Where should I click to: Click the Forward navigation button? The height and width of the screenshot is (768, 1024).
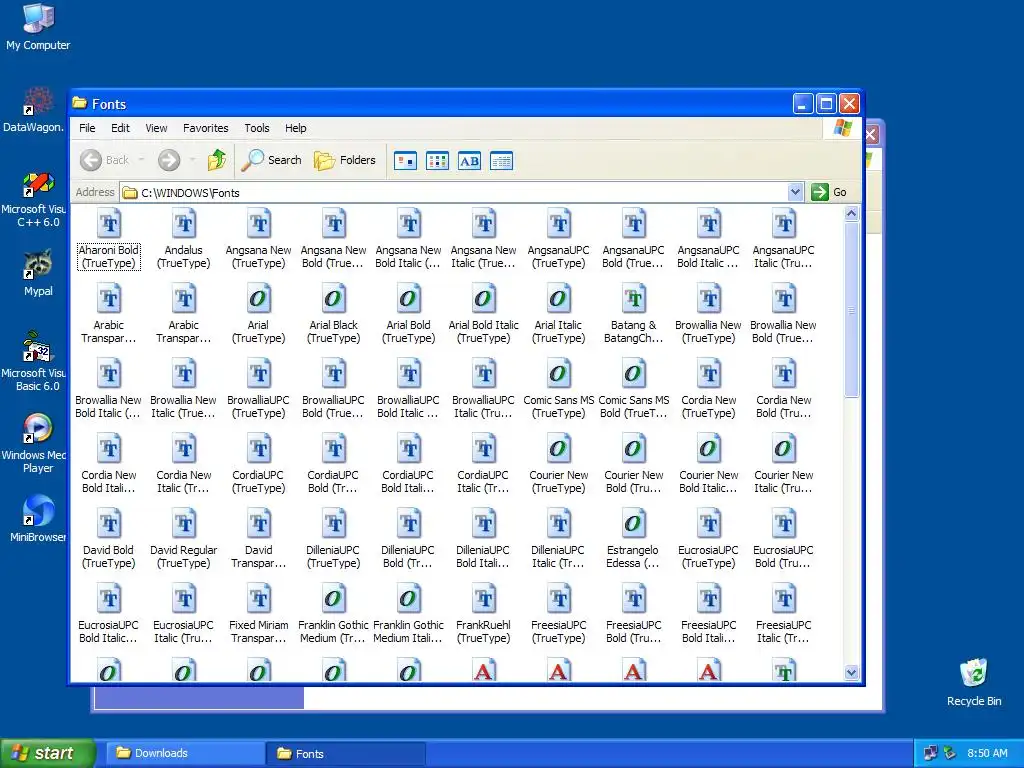point(169,160)
